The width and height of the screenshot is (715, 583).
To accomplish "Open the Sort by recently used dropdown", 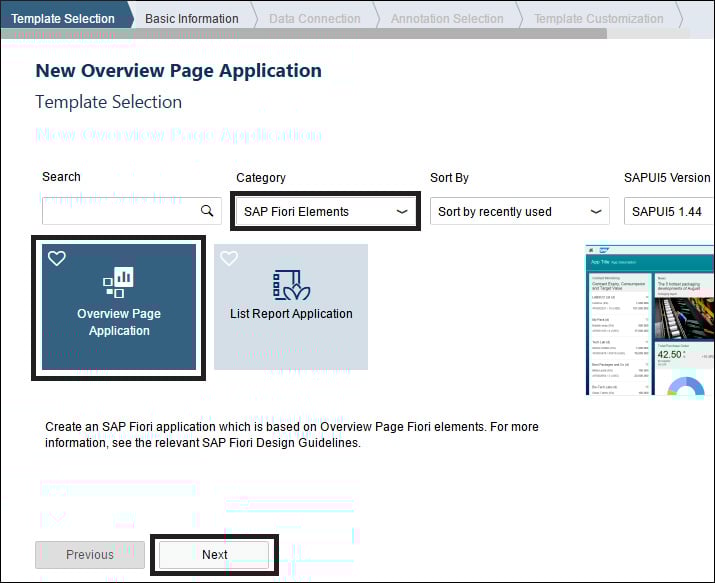I will pos(520,212).
